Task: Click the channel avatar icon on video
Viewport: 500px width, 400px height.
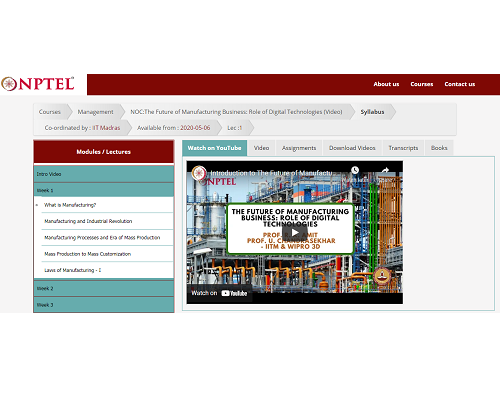Action: 199,173
